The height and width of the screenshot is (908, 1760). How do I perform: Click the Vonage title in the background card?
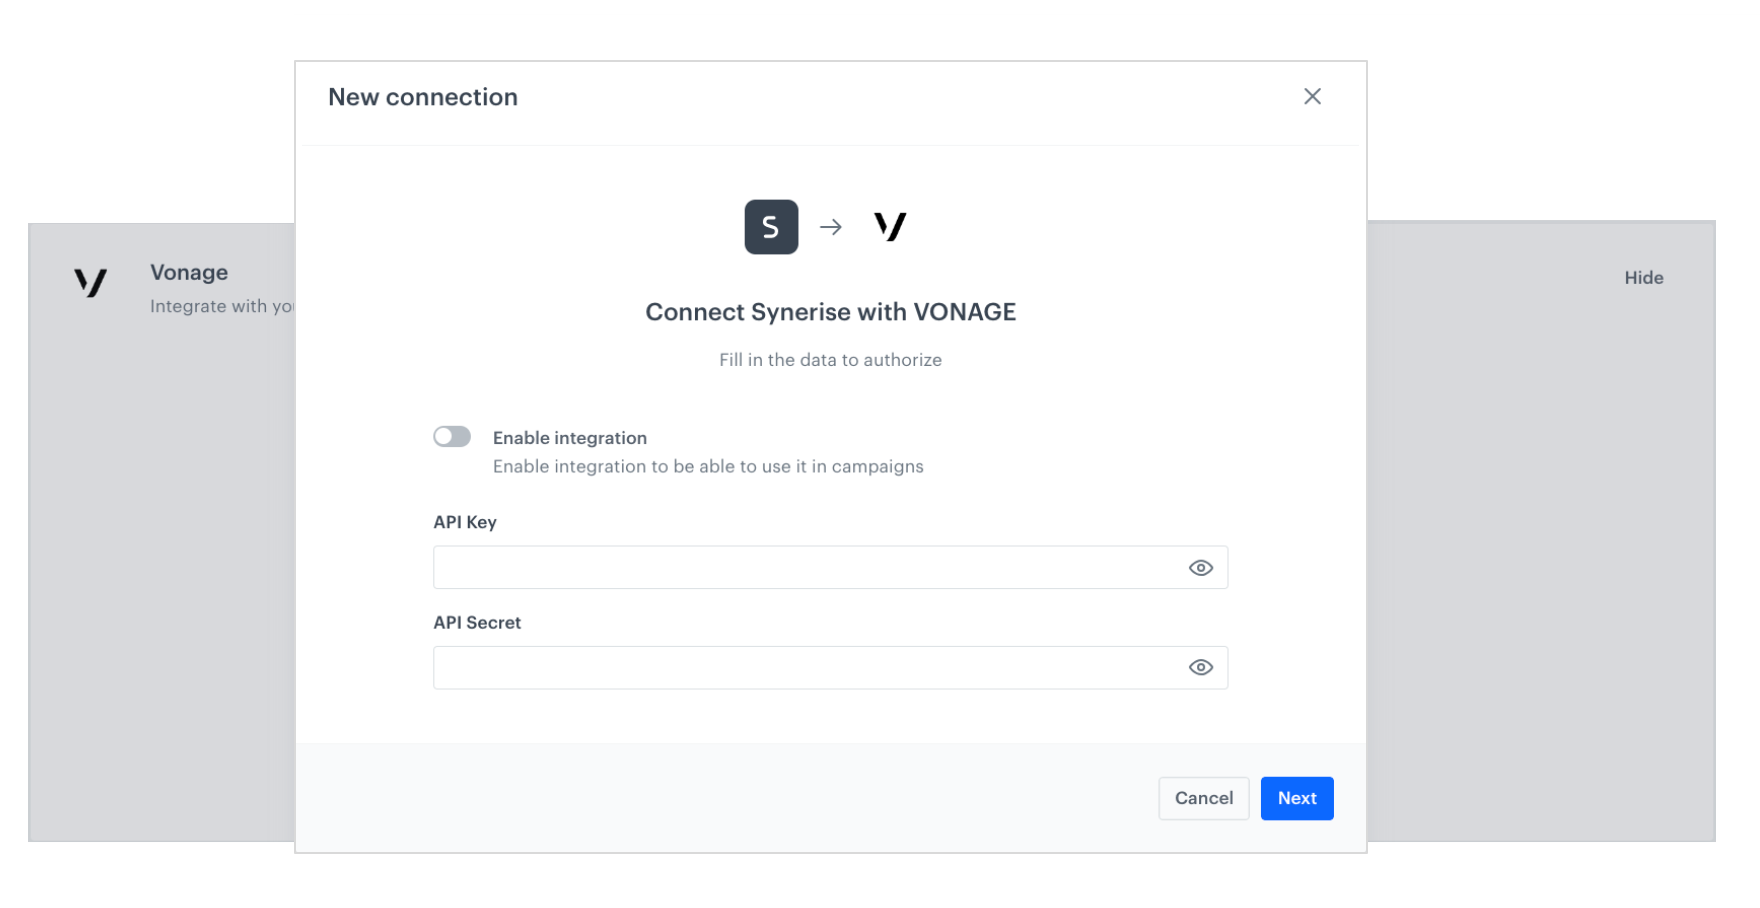(x=189, y=272)
